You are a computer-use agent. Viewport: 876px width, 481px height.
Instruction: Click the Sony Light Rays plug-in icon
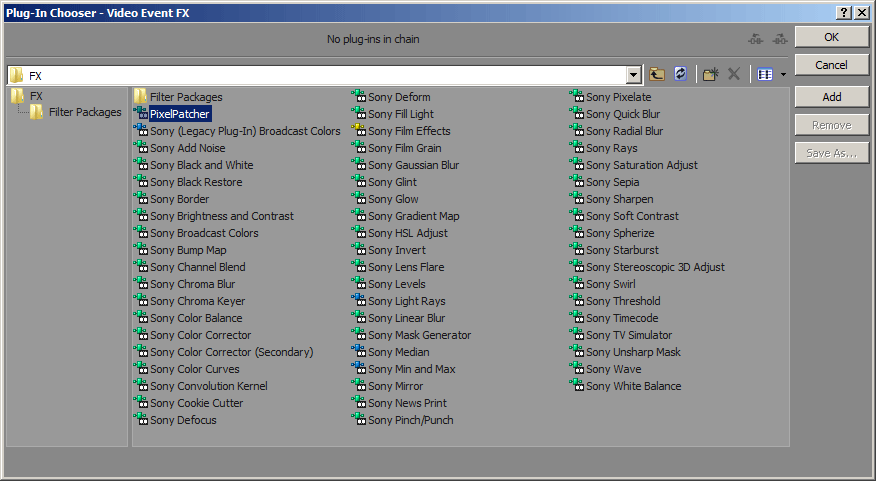[x=358, y=301]
